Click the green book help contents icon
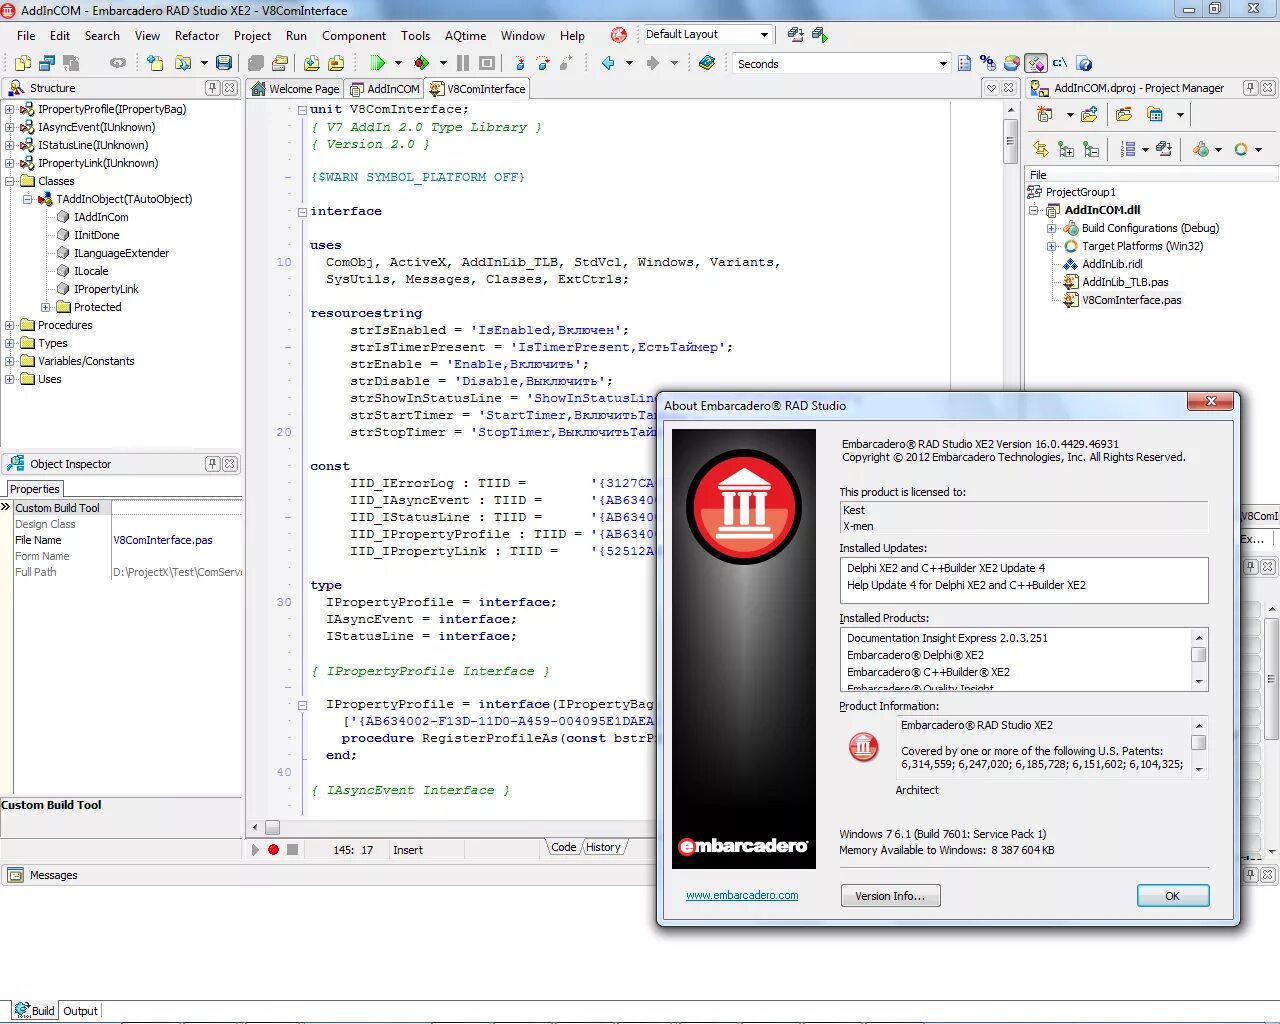Screen dimensions: 1280x1024 tap(707, 63)
